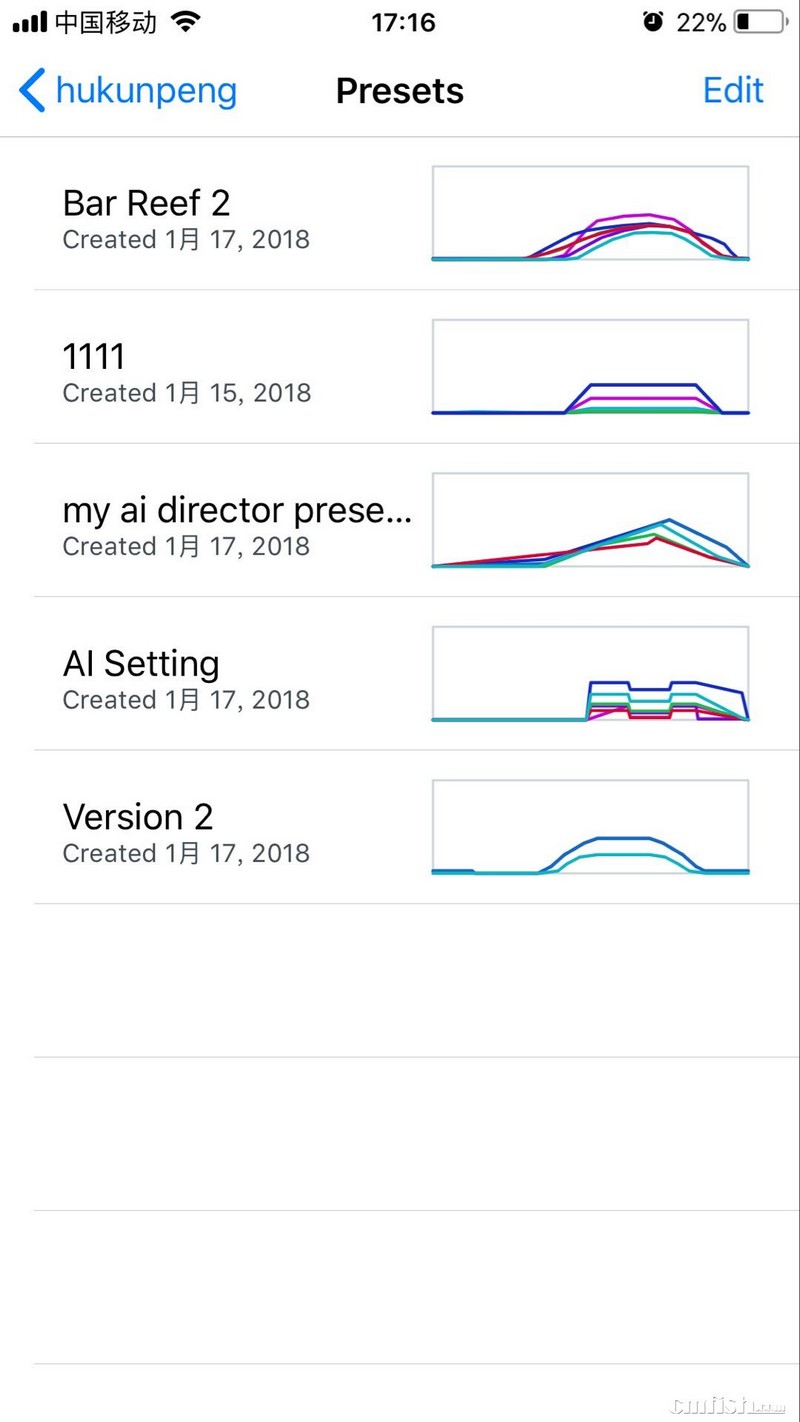Tap my ai director graph thumbnail

[x=590, y=520]
